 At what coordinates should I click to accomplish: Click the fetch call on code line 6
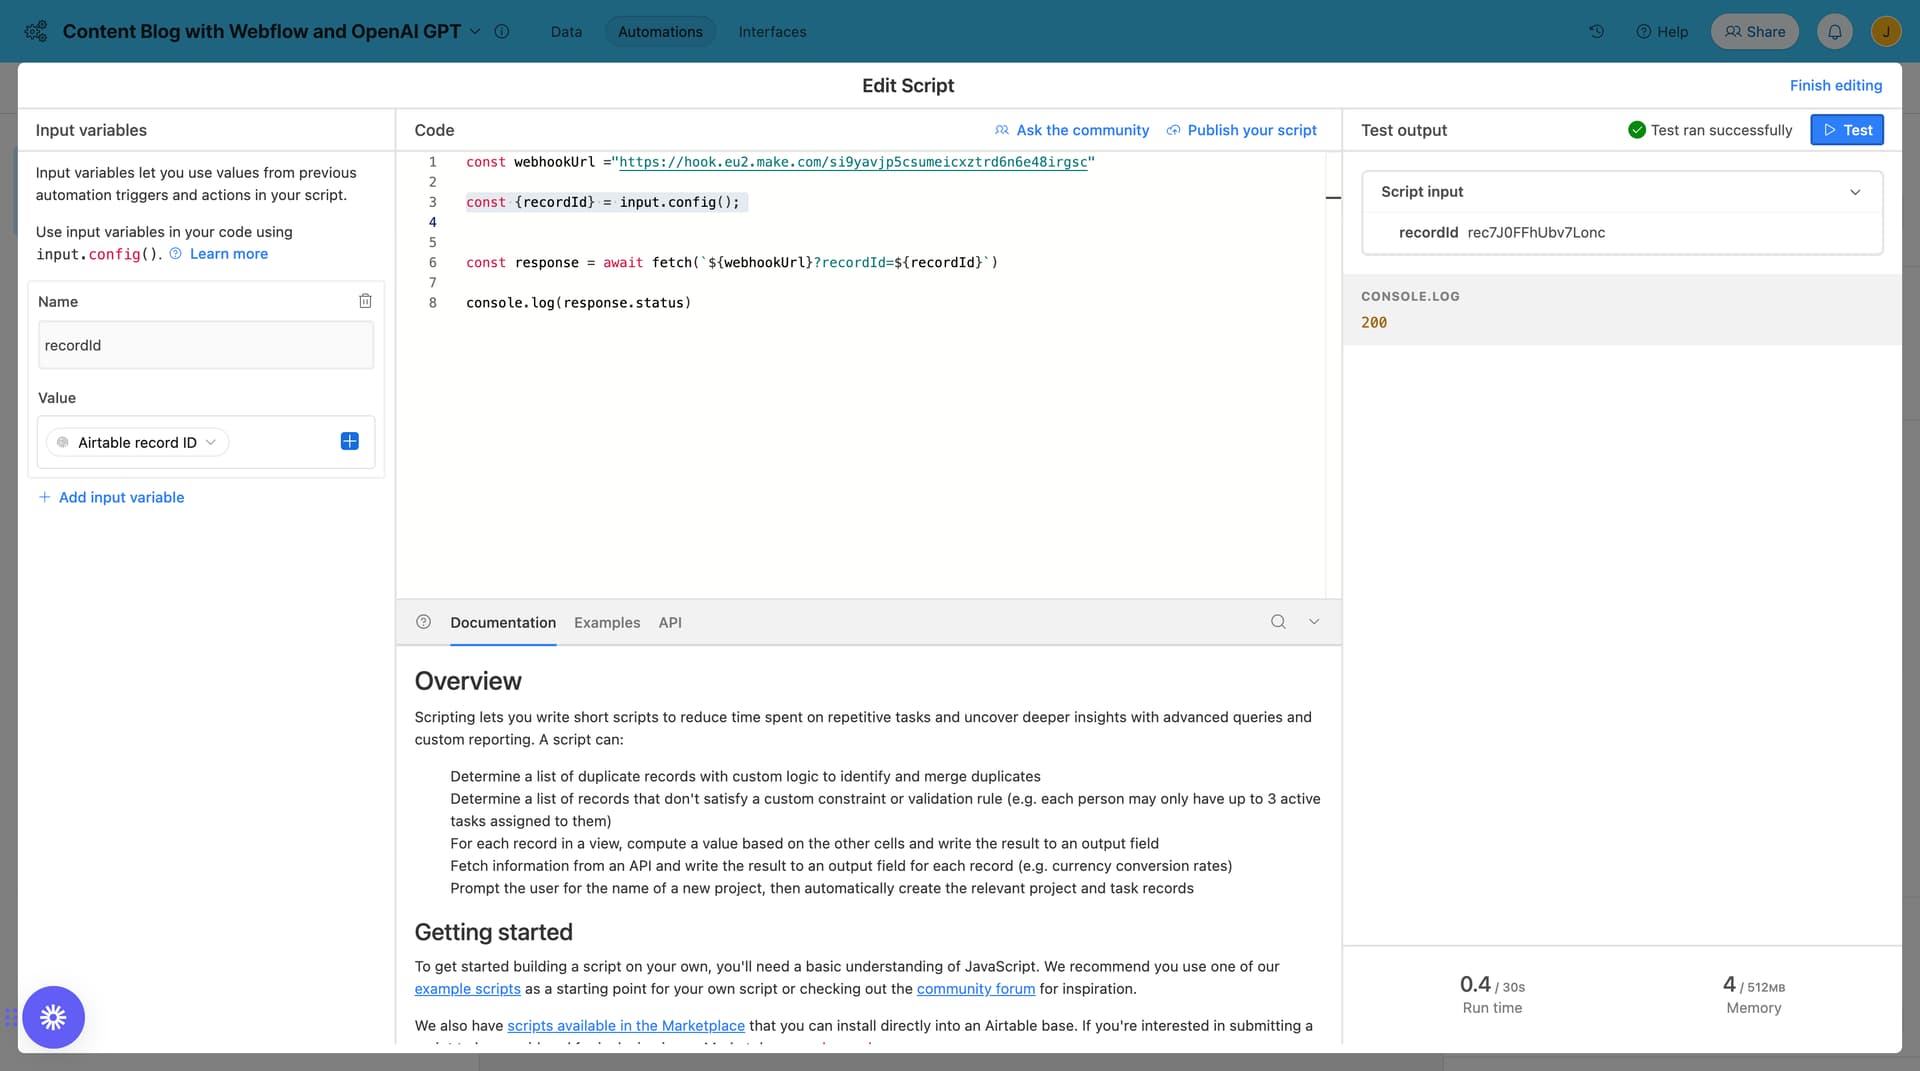pyautogui.click(x=732, y=263)
